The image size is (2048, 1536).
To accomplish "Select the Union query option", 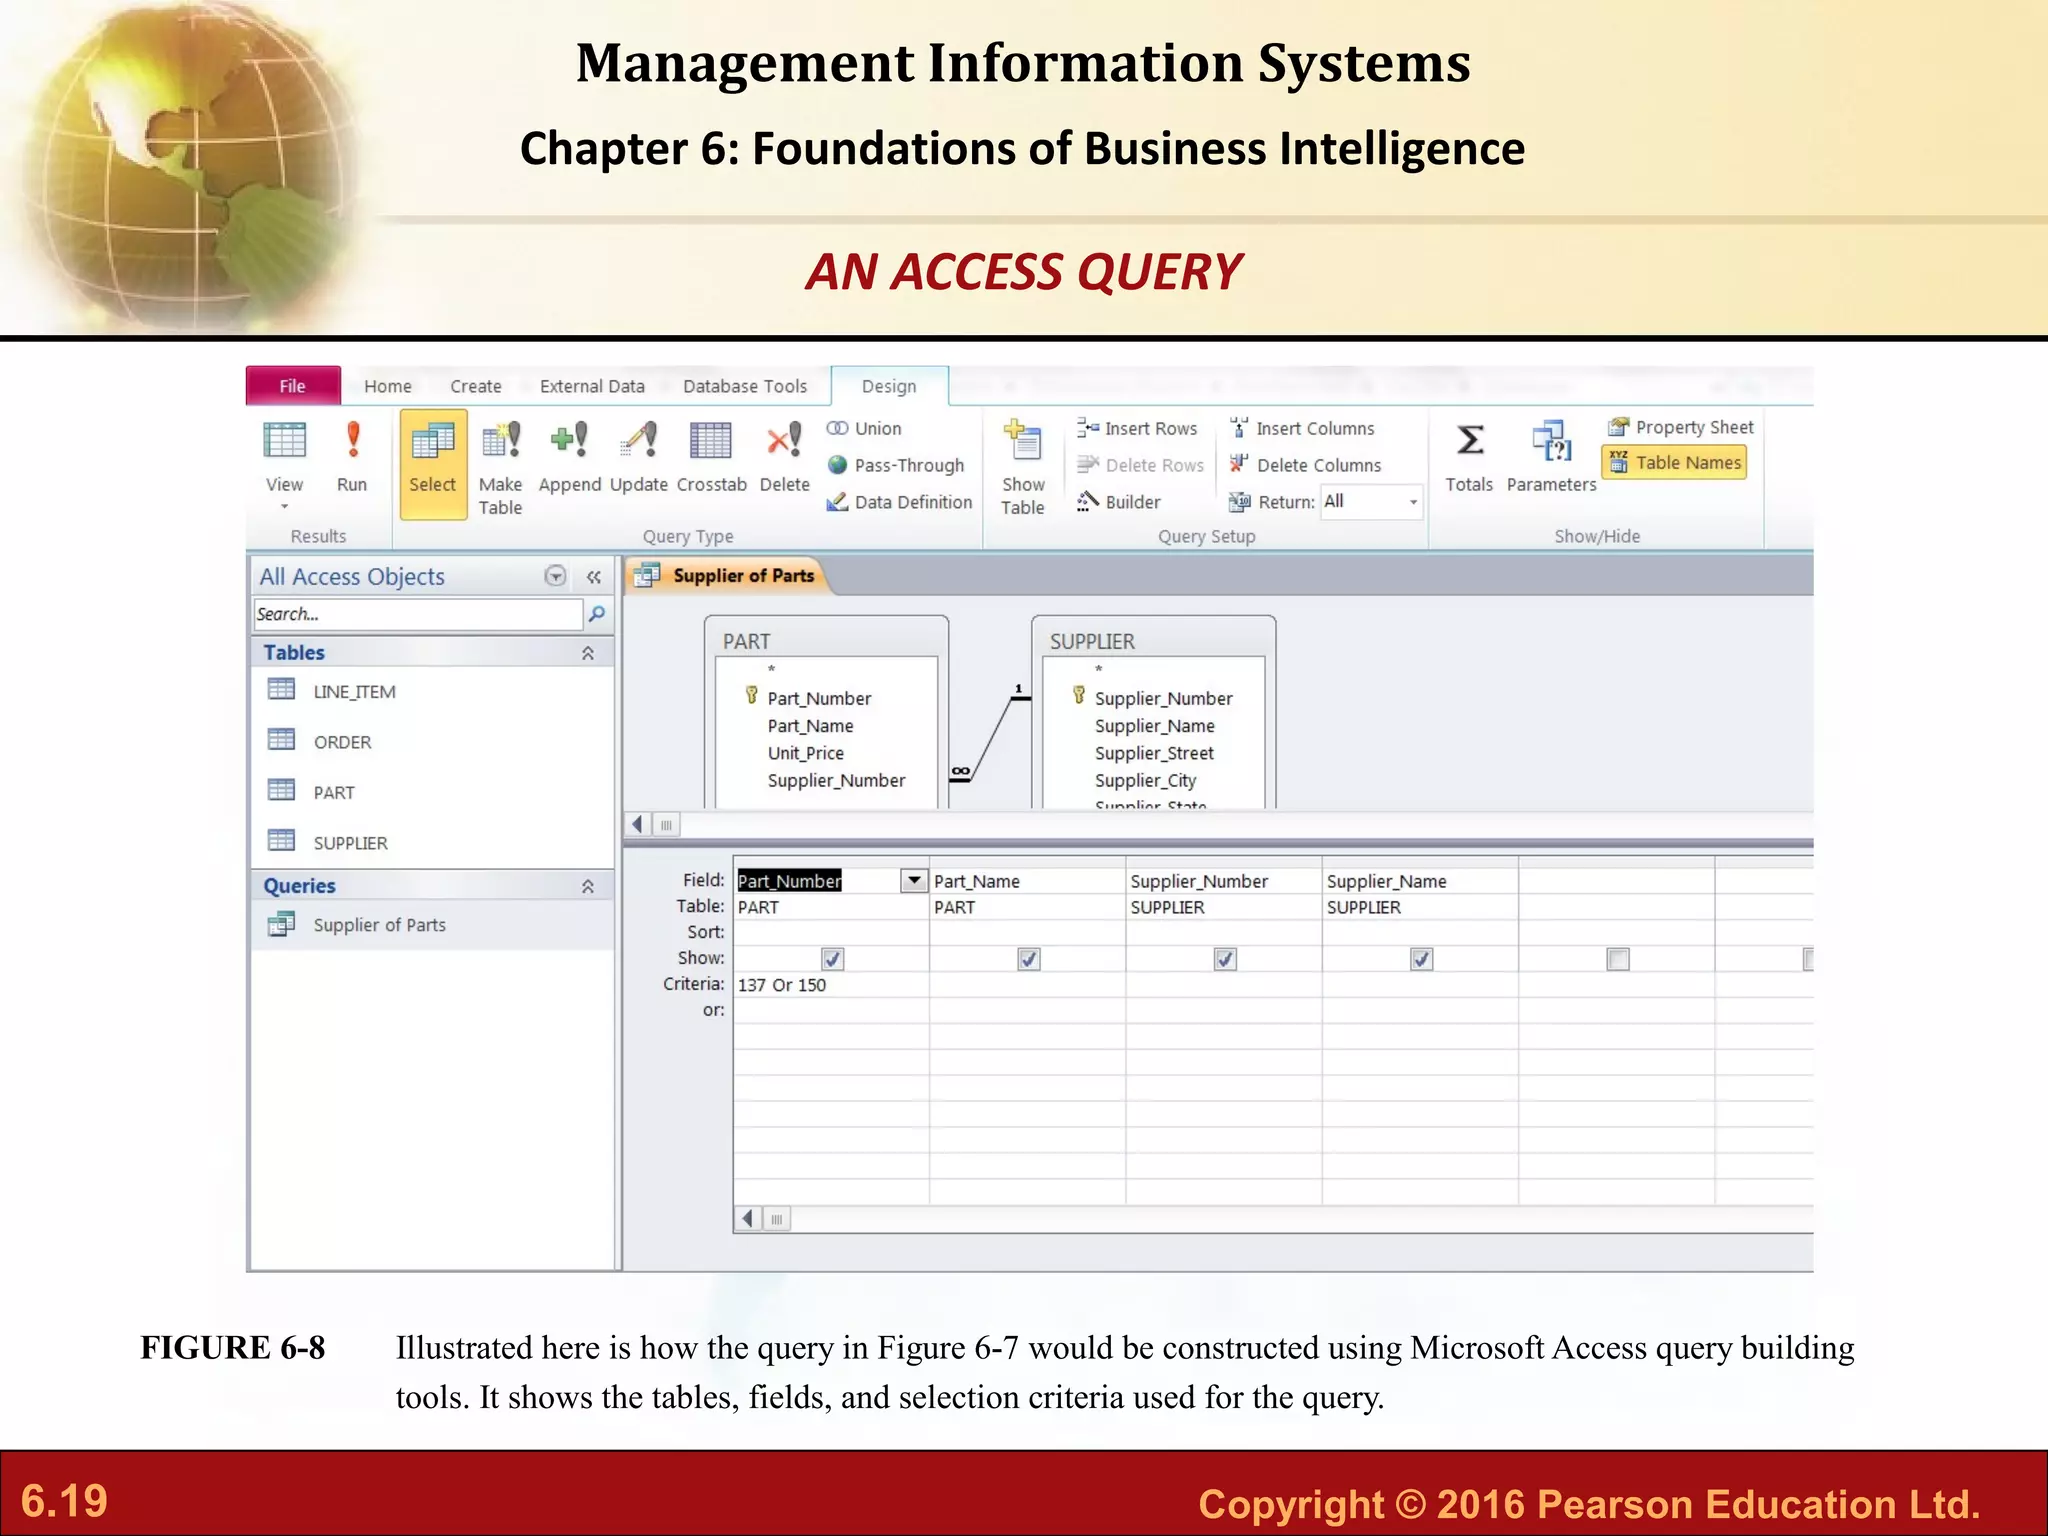I will click(864, 428).
